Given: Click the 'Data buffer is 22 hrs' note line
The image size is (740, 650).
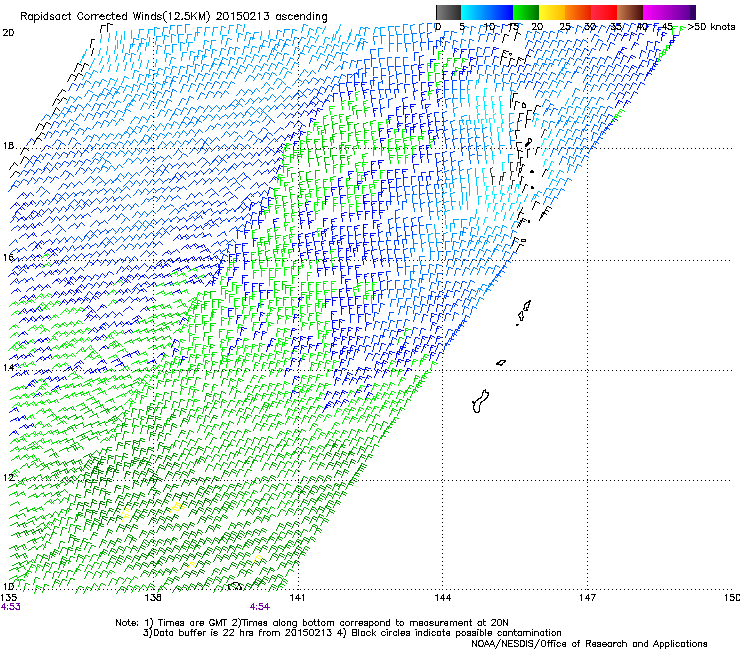Looking at the screenshot, I should 352,633.
